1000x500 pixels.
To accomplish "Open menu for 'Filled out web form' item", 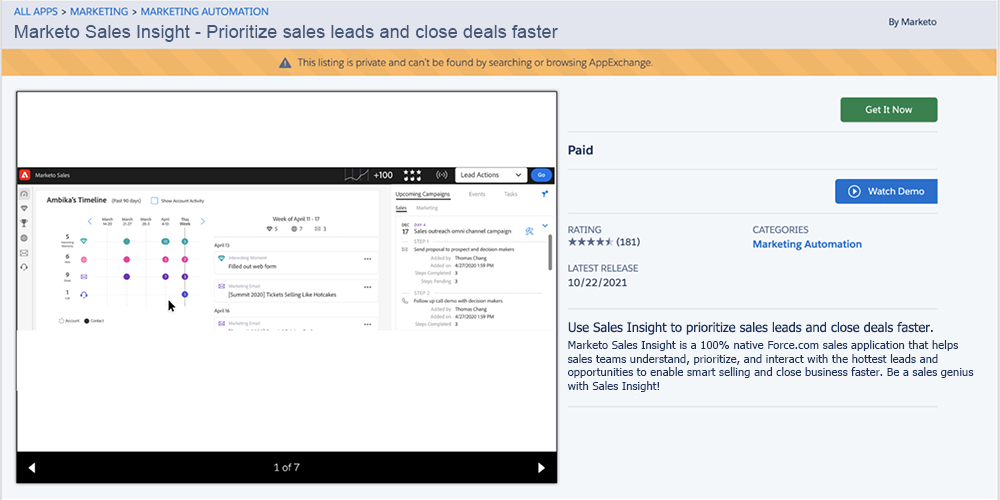I will pyautogui.click(x=367, y=260).
